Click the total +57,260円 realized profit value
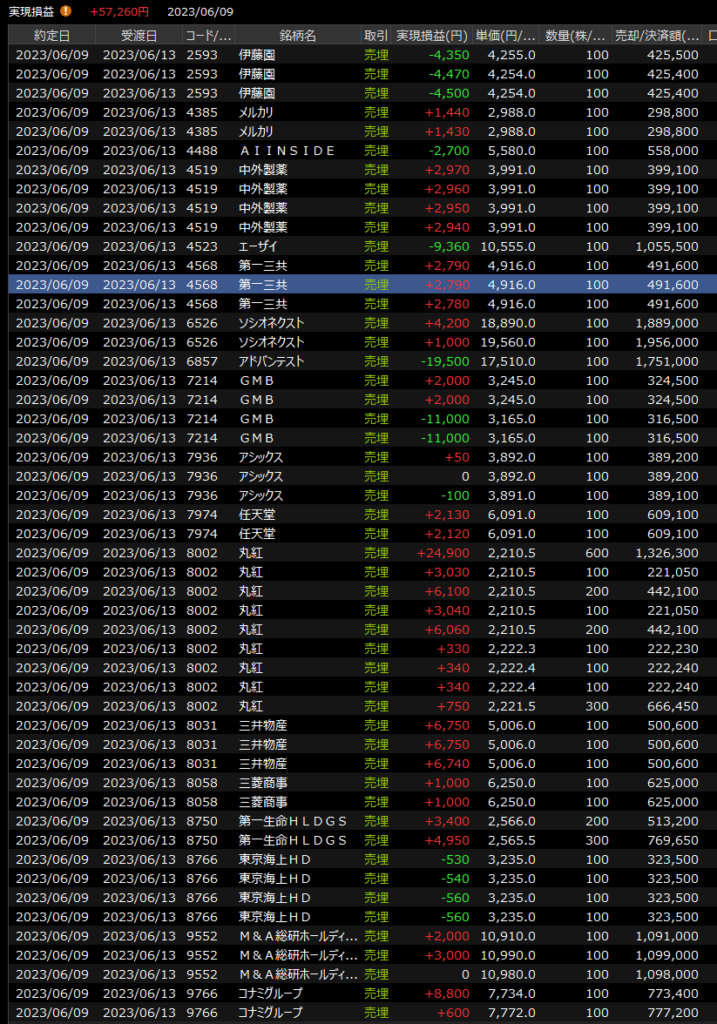The height and width of the screenshot is (1024, 717). click(119, 12)
